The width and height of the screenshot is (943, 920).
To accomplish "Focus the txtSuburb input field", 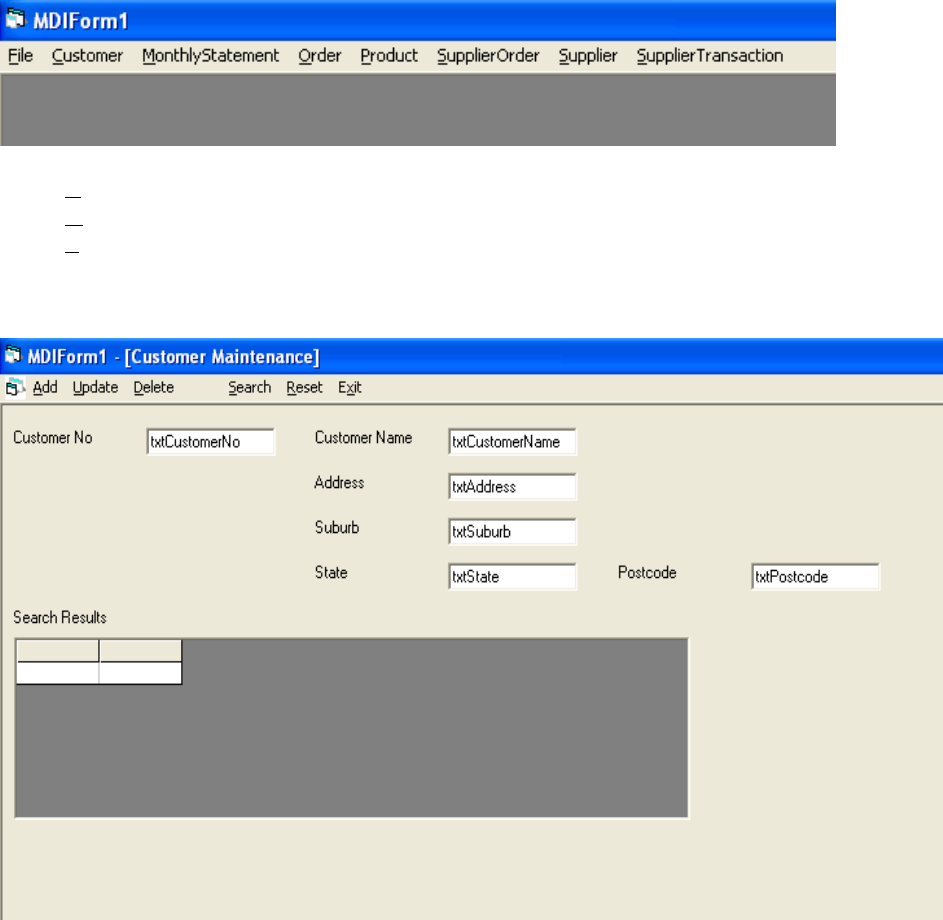I will 512,532.
